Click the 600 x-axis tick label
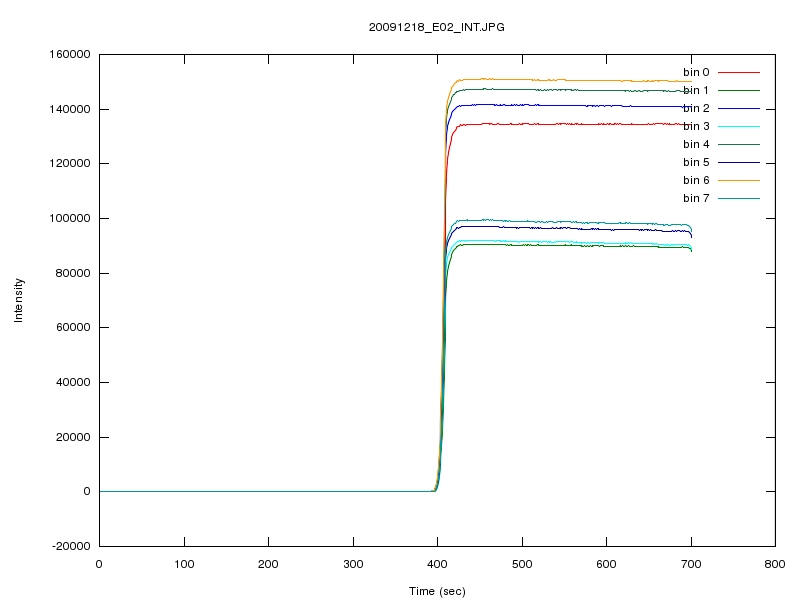800x600 pixels. (606, 564)
